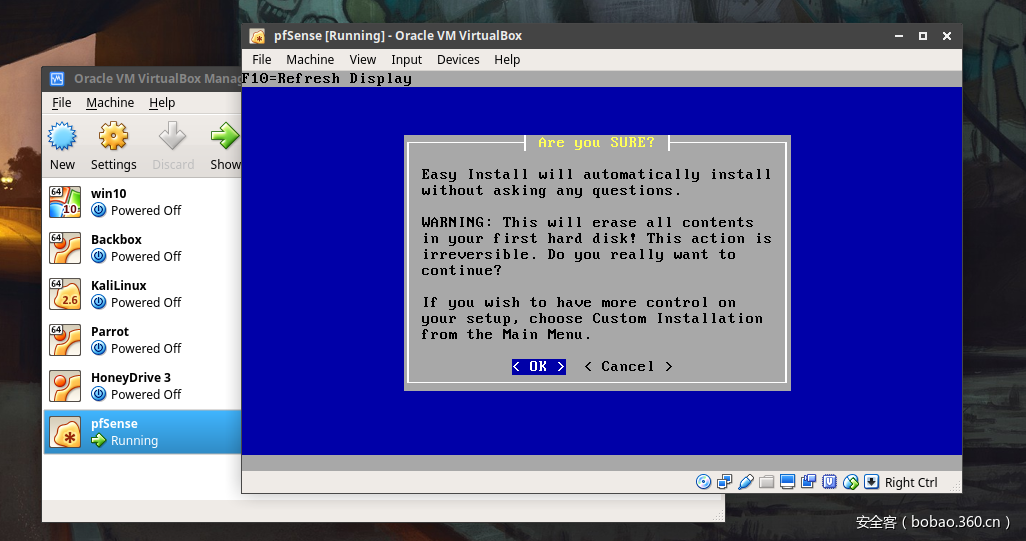Open the Devices menu
This screenshot has width=1026, height=541.
tap(458, 60)
